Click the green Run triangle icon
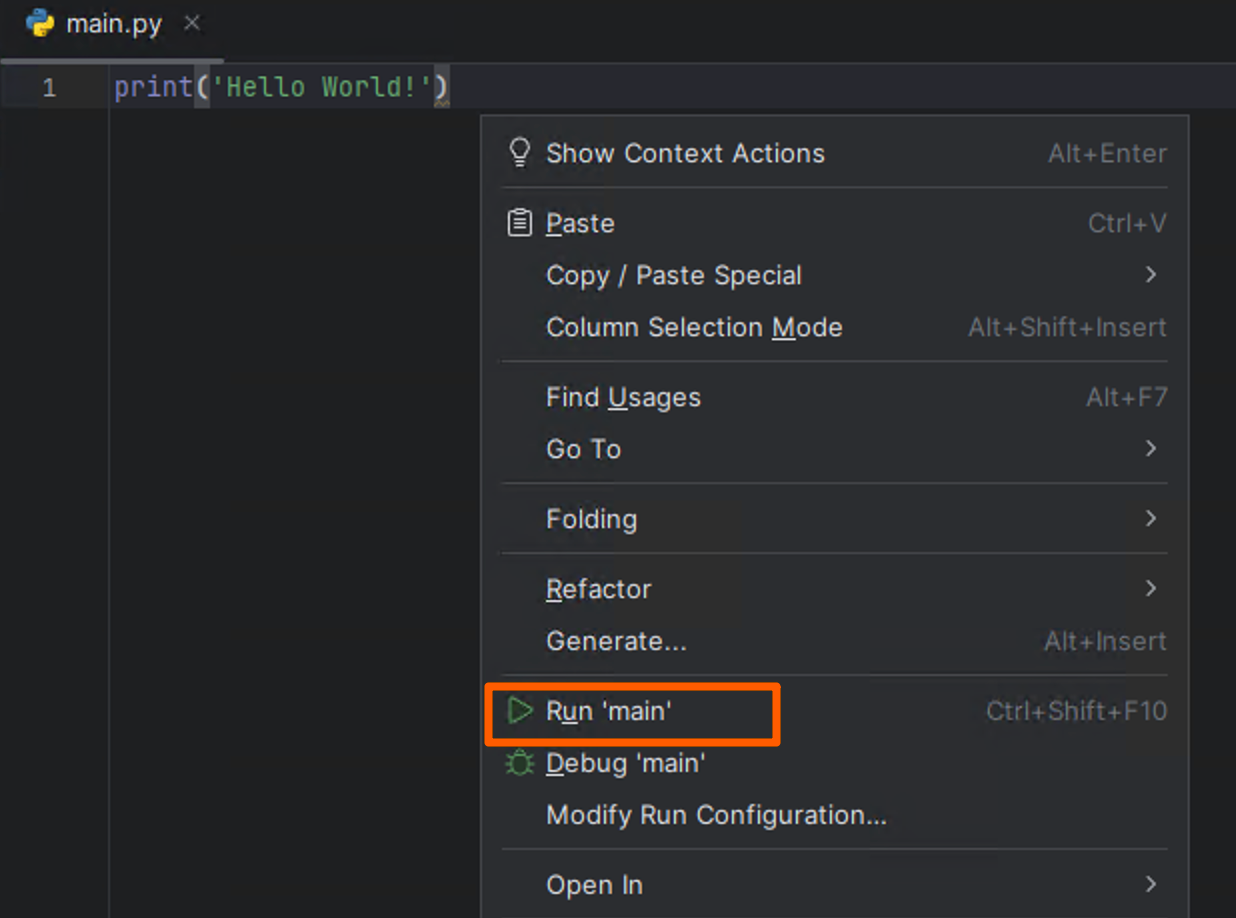 (x=519, y=711)
